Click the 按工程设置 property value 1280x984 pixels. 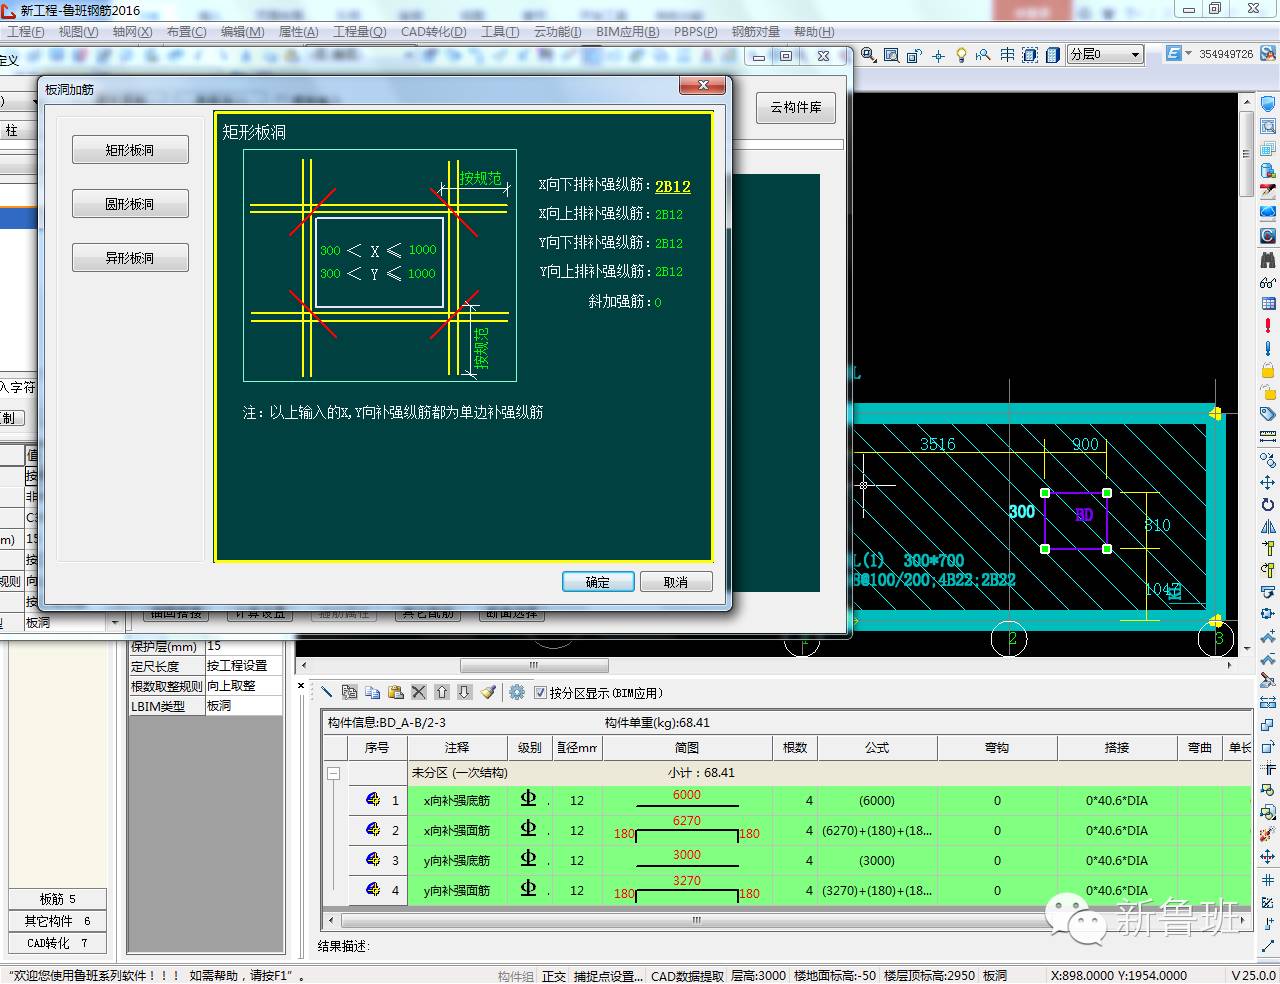coord(244,666)
